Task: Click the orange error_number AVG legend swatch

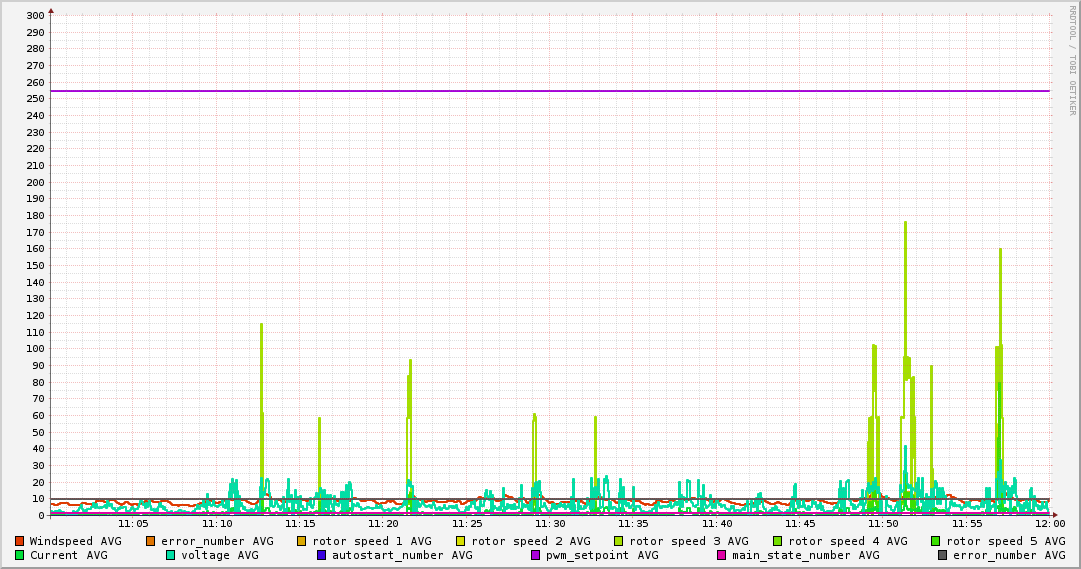Action: click(151, 541)
